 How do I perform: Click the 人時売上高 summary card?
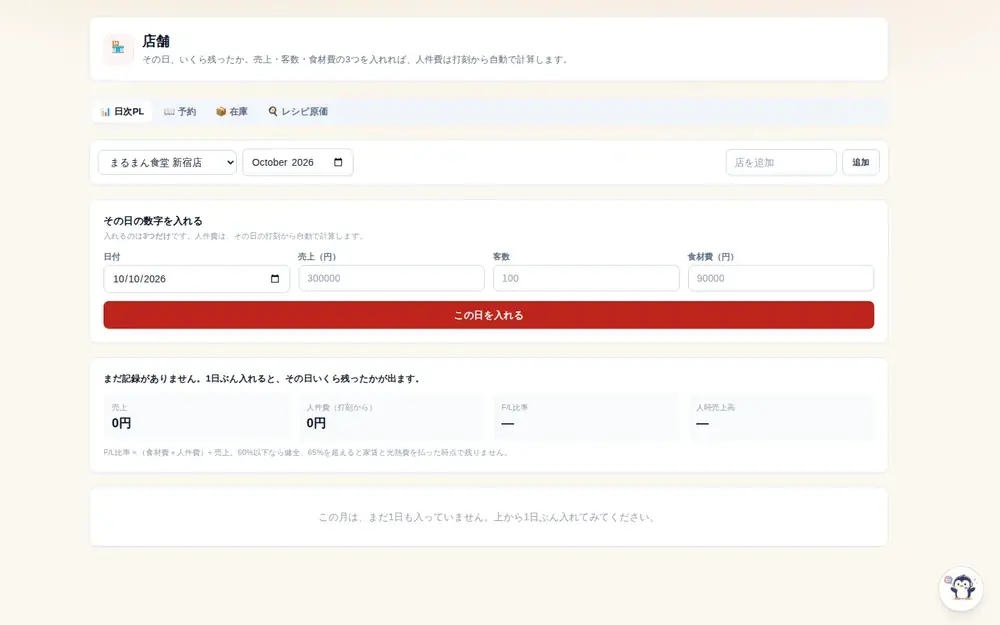tap(781, 417)
